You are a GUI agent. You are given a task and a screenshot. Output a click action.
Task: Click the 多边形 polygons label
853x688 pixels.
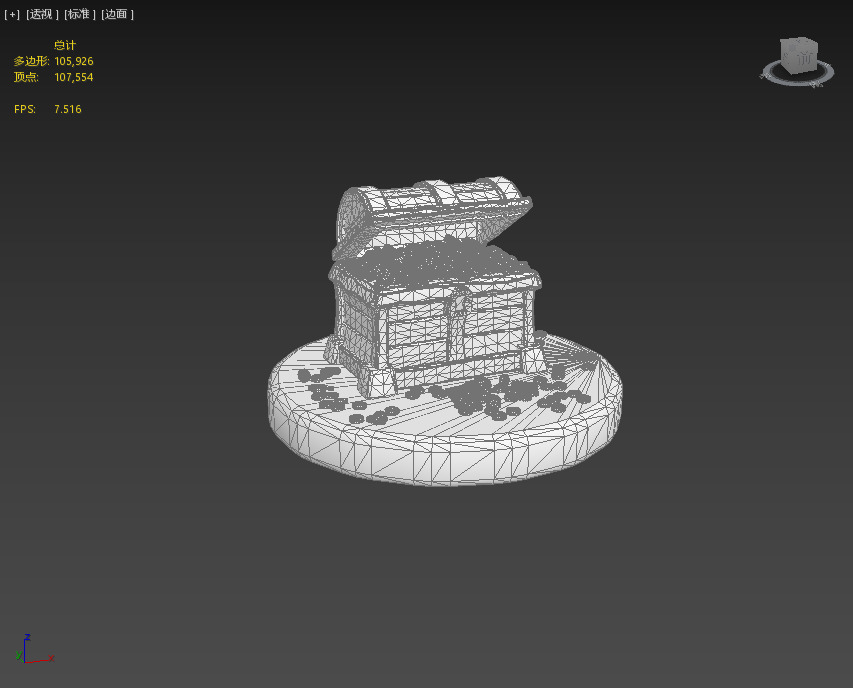32,61
